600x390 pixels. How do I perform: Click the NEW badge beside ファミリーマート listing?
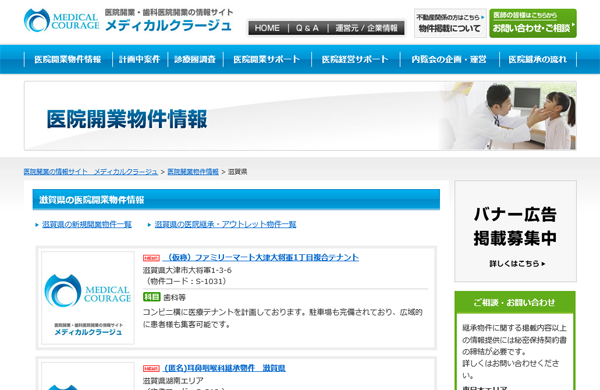point(151,258)
